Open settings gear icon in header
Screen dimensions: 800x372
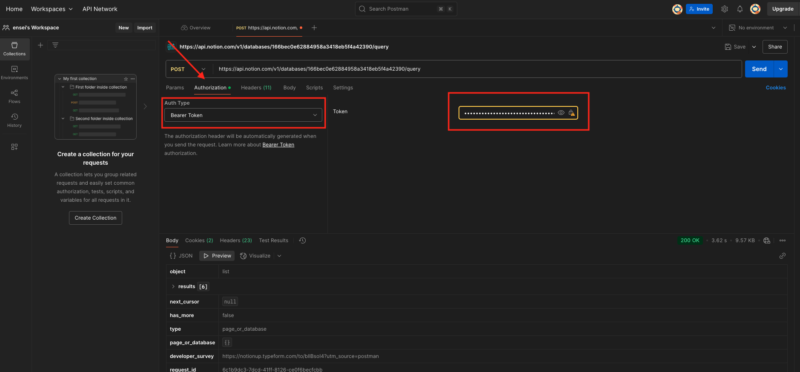click(x=724, y=9)
